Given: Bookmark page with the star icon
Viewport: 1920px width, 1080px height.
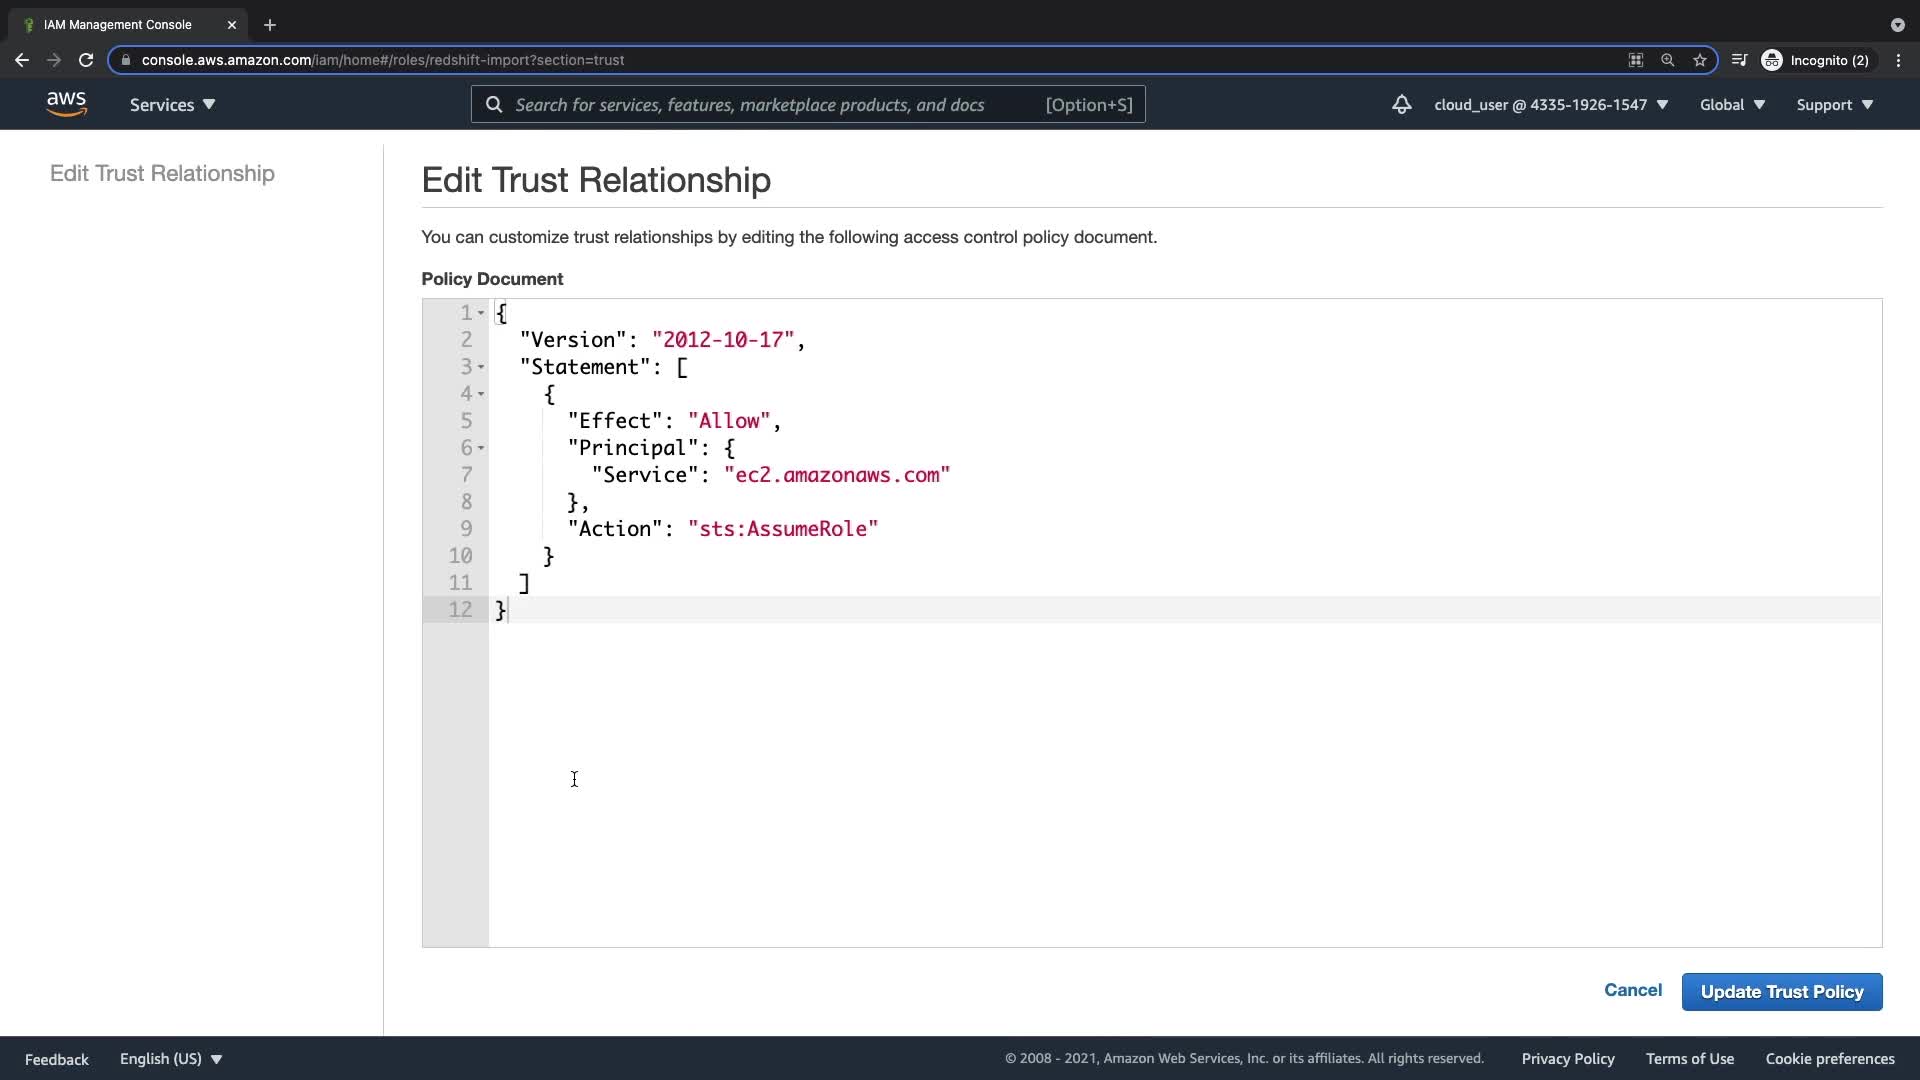Looking at the screenshot, I should (1699, 60).
